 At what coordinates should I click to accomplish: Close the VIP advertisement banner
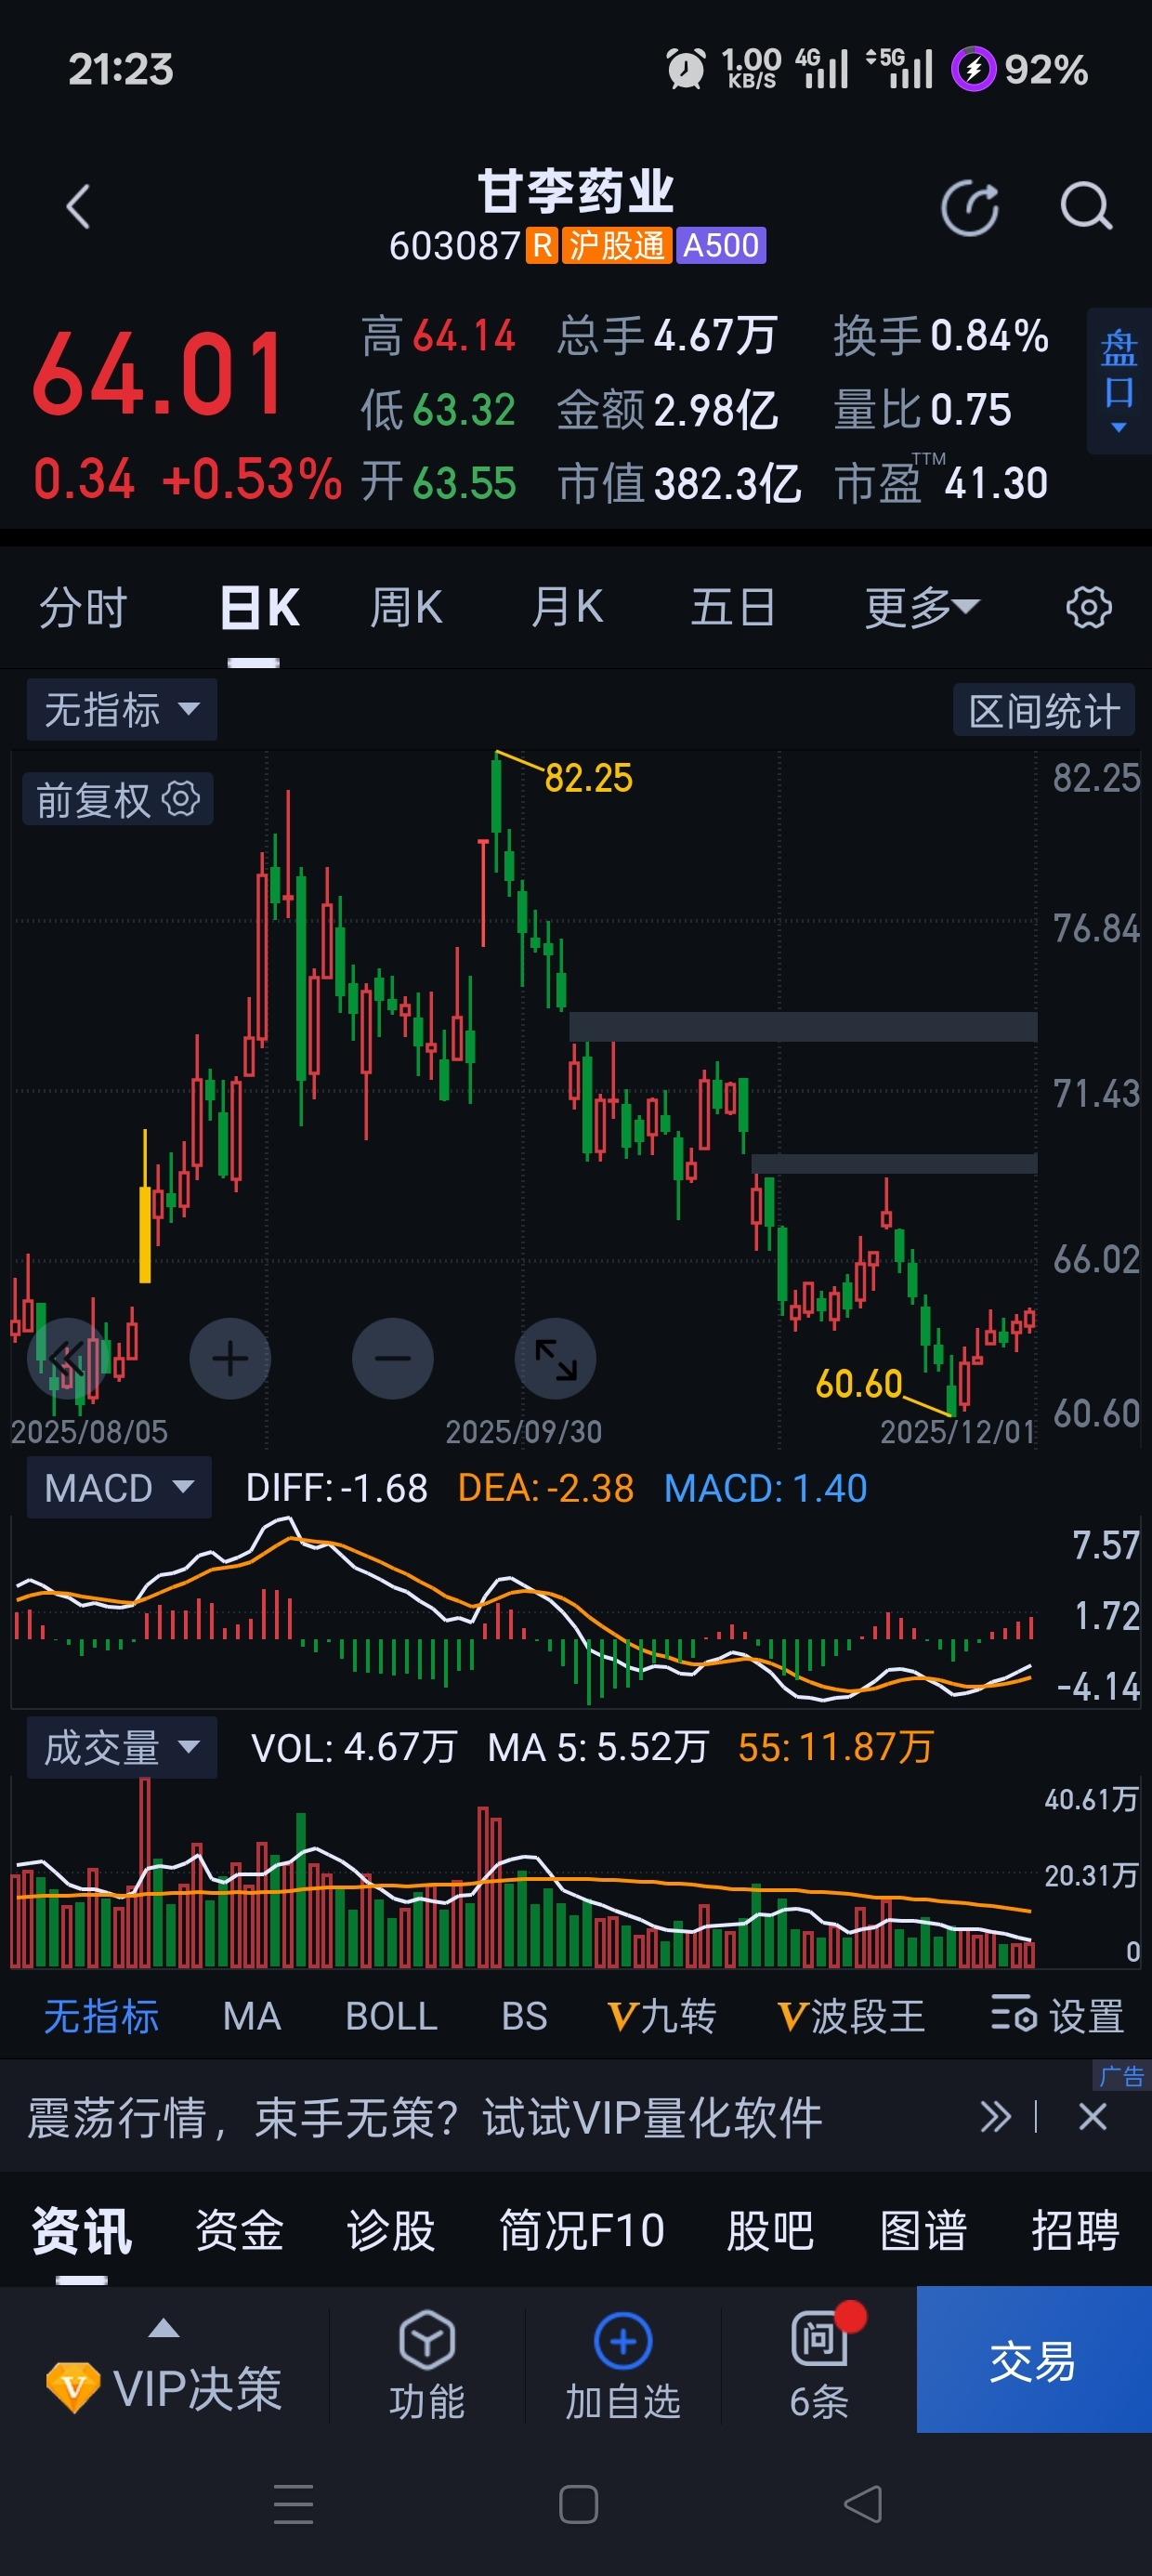1093,2116
